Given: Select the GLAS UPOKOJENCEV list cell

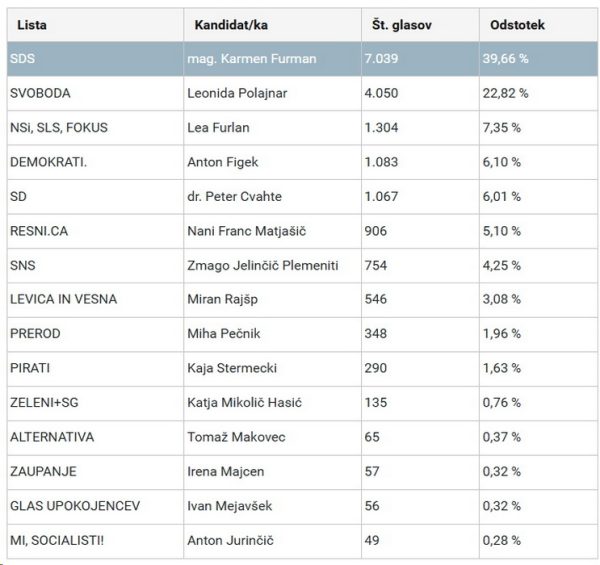Looking at the screenshot, I should click(x=73, y=505).
